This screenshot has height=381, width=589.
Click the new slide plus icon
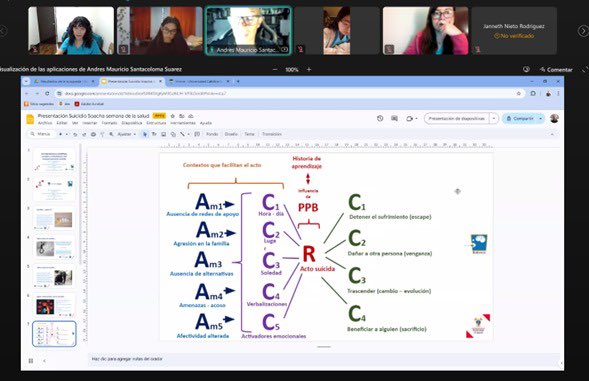coord(60,134)
